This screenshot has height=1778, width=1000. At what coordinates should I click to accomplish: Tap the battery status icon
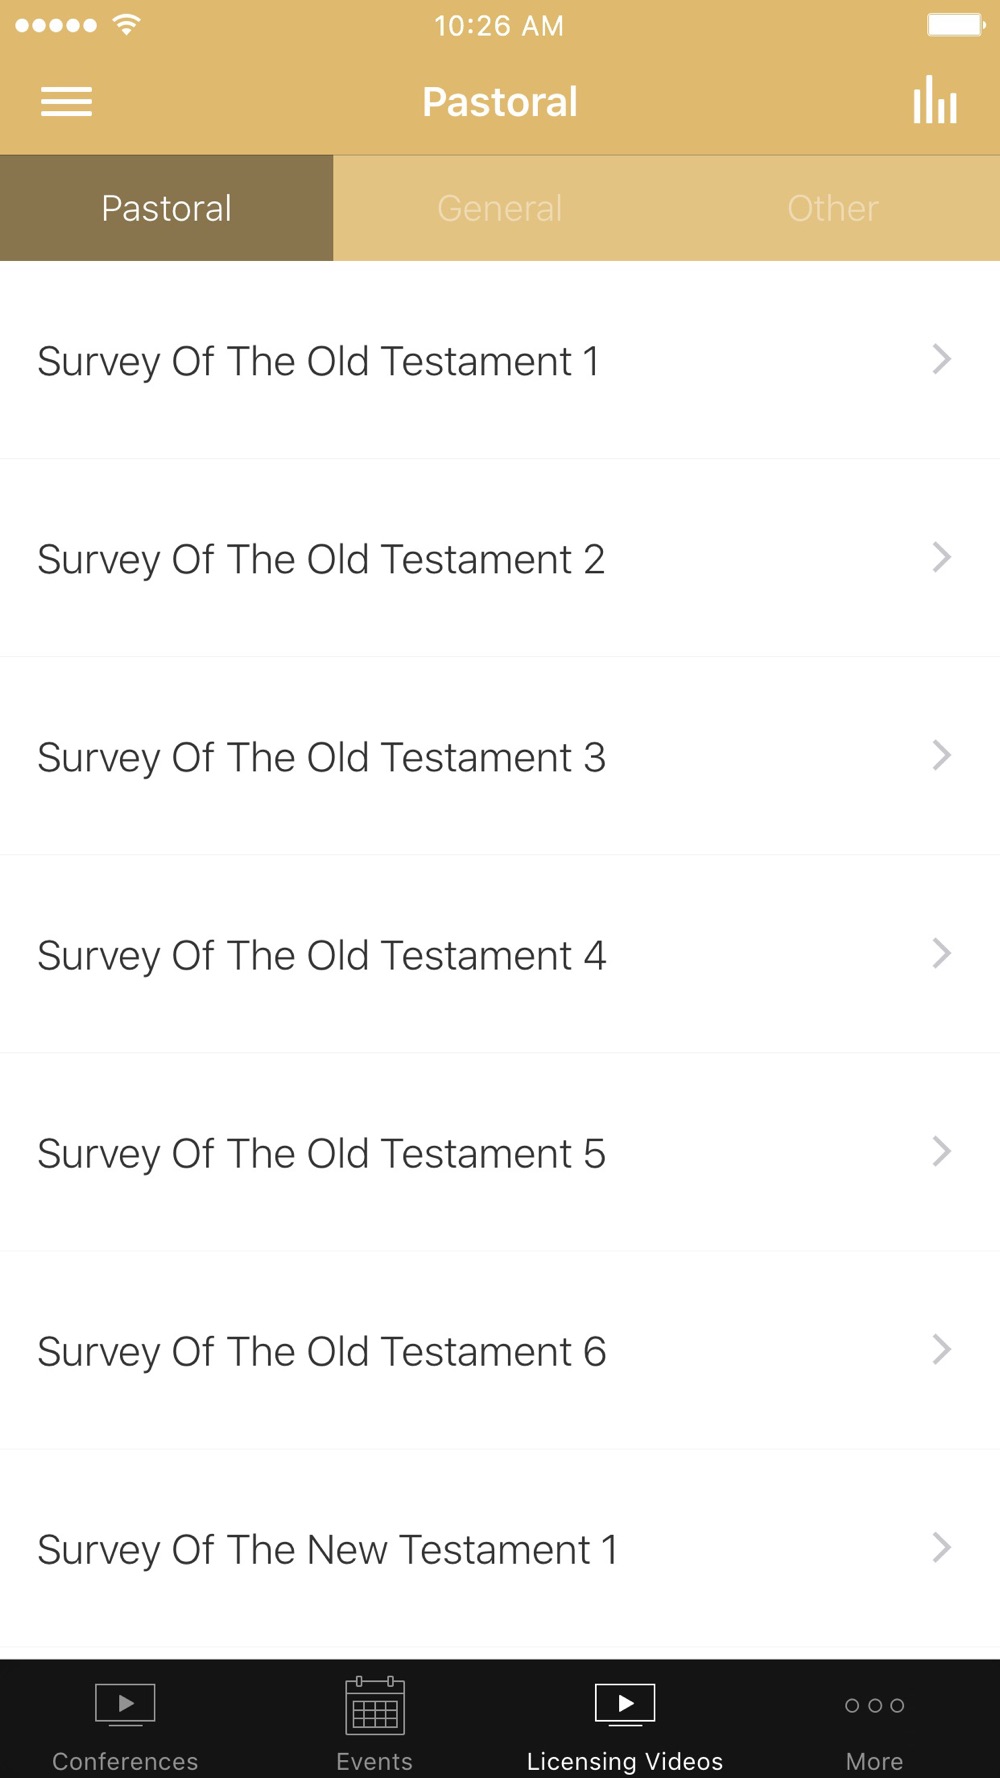pos(955,25)
